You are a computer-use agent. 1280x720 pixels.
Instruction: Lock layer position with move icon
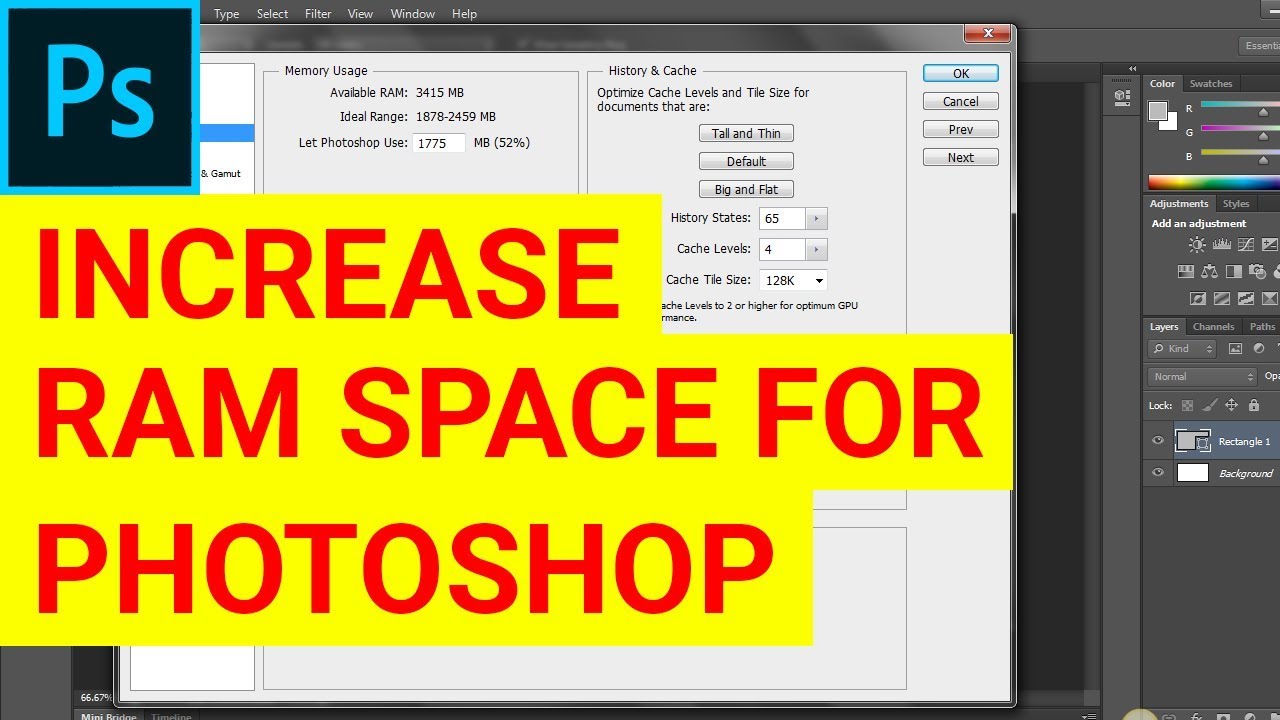[1231, 405]
